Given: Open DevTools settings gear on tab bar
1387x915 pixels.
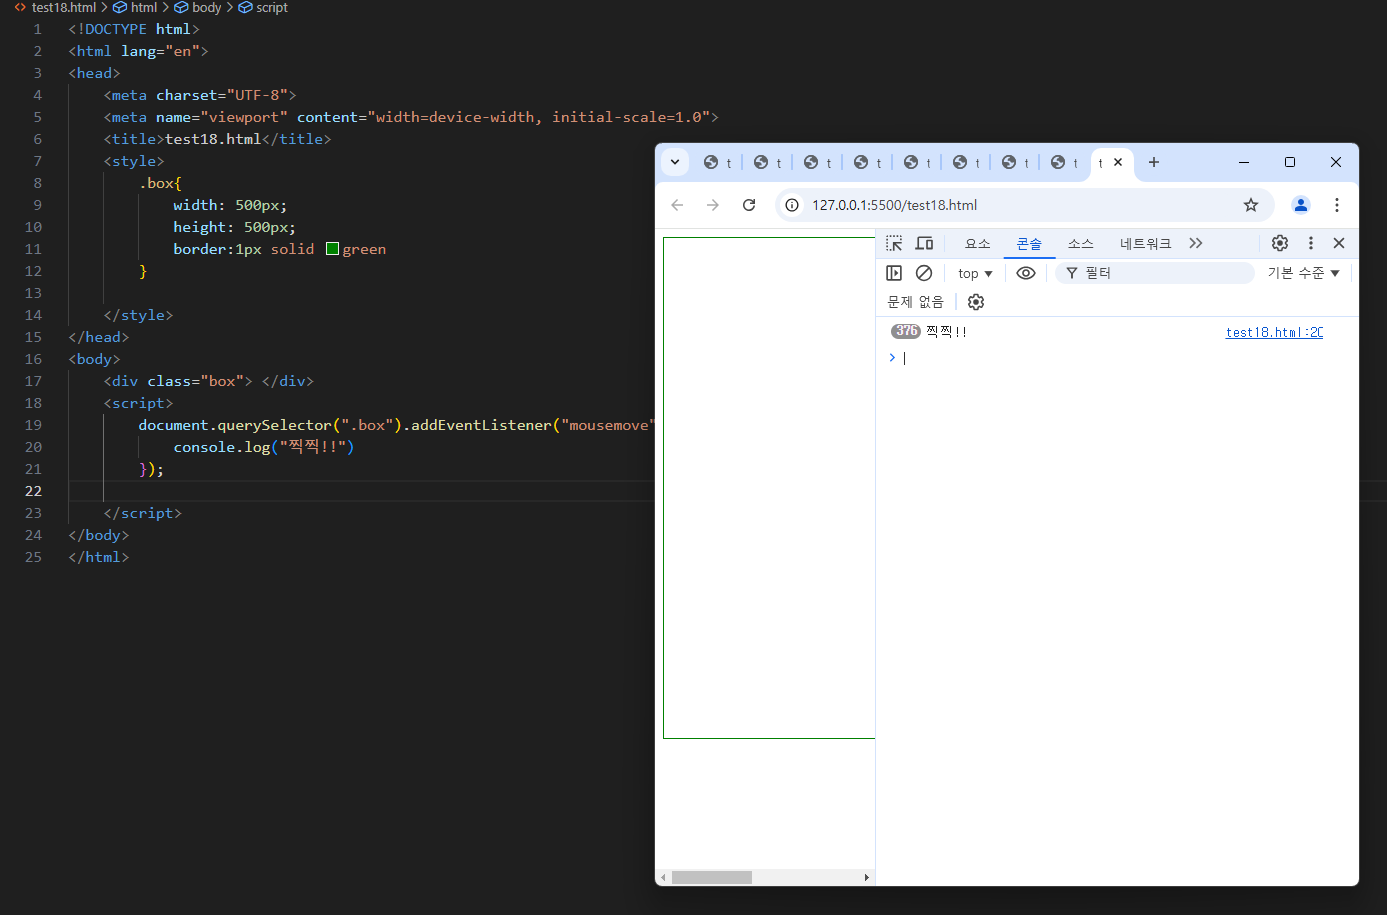Looking at the screenshot, I should point(1280,243).
